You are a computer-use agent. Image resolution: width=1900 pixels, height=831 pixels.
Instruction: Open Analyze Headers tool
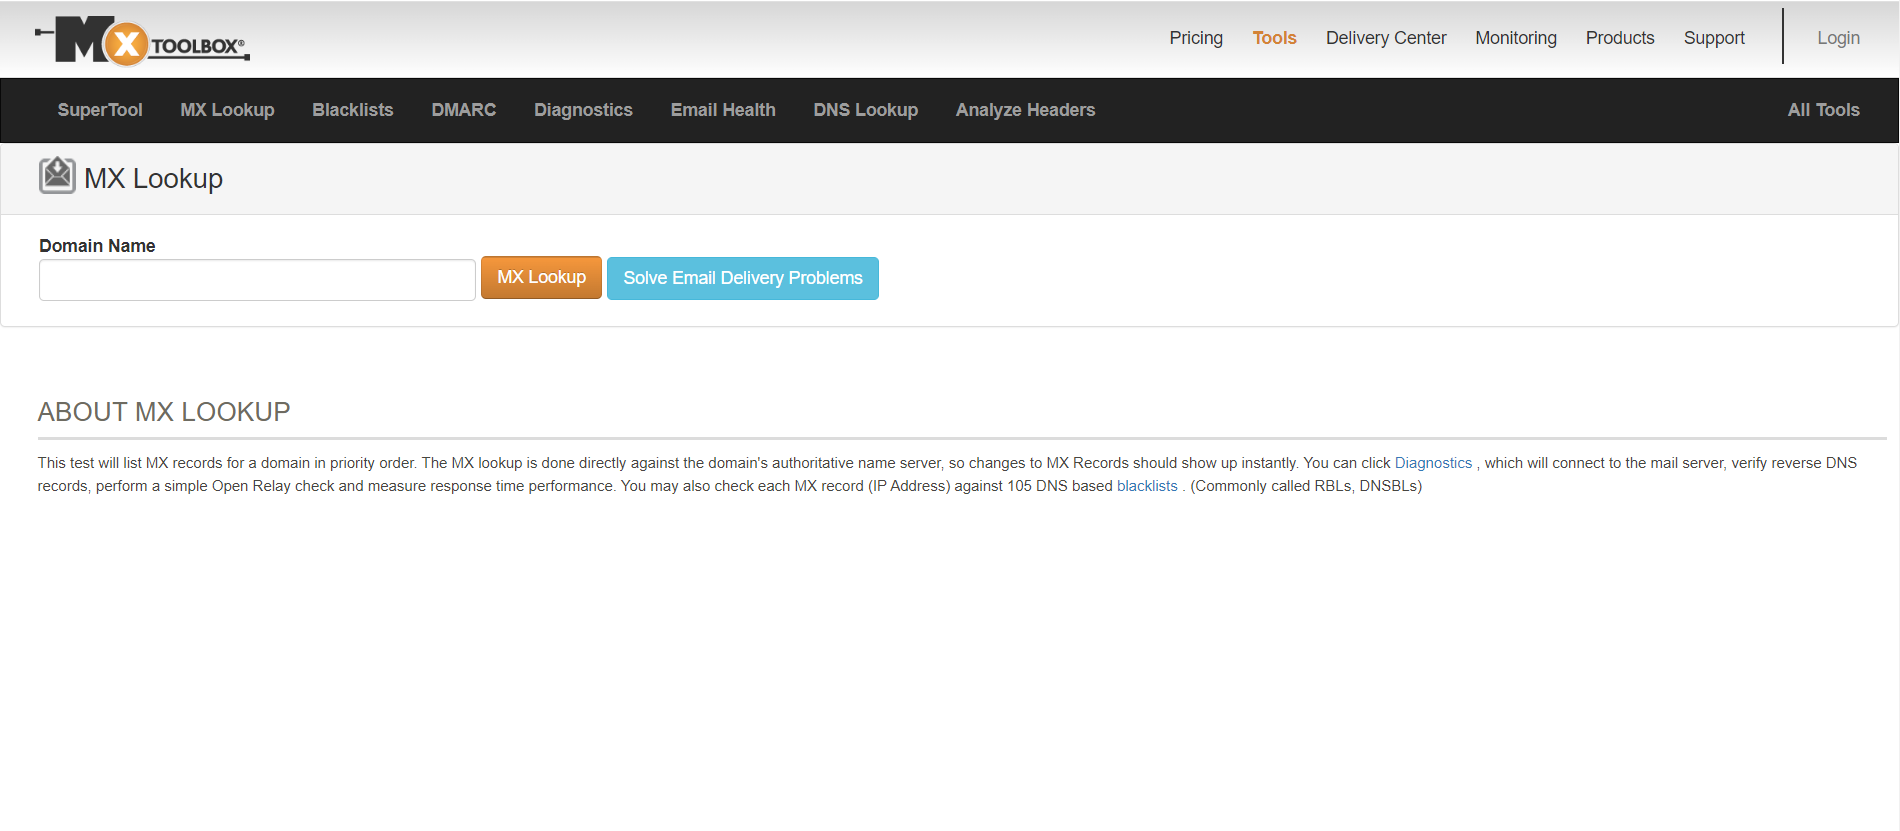click(x=1025, y=110)
